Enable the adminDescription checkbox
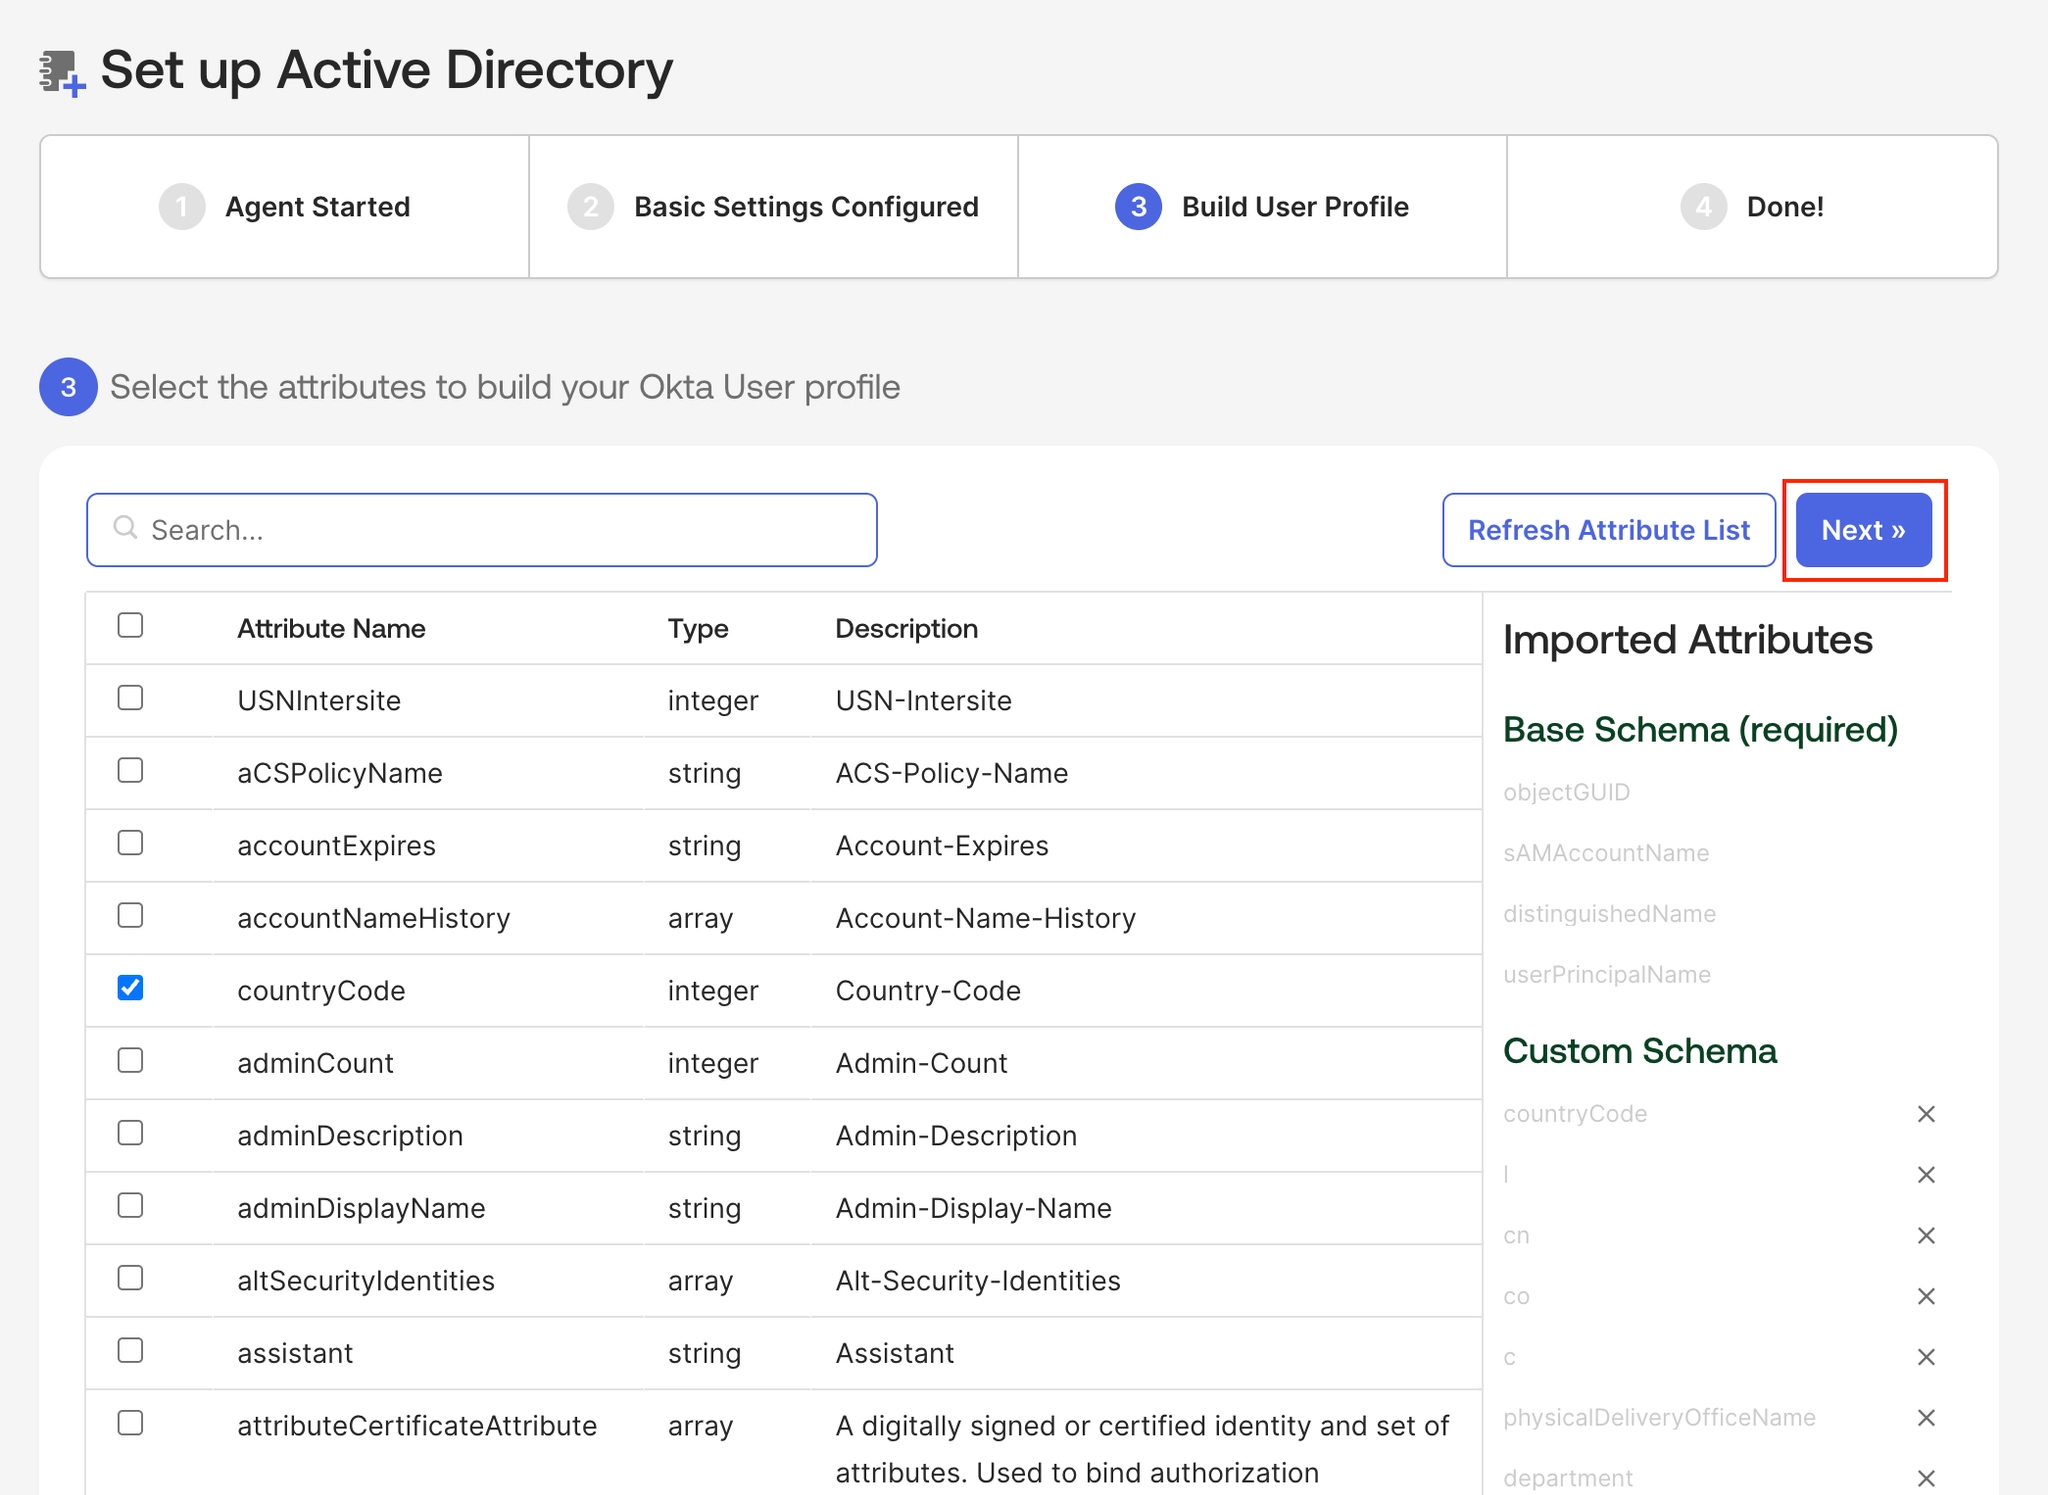2048x1495 pixels. [130, 1133]
